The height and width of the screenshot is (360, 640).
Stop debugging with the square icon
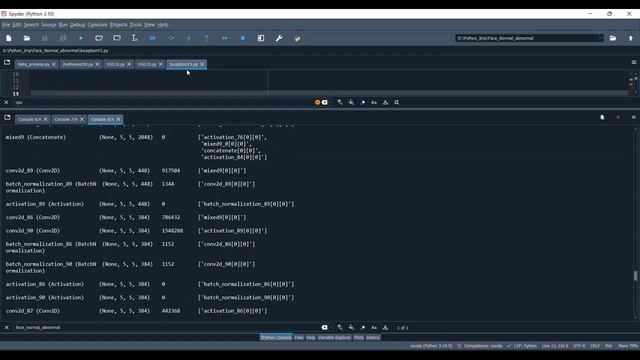tap(243, 38)
